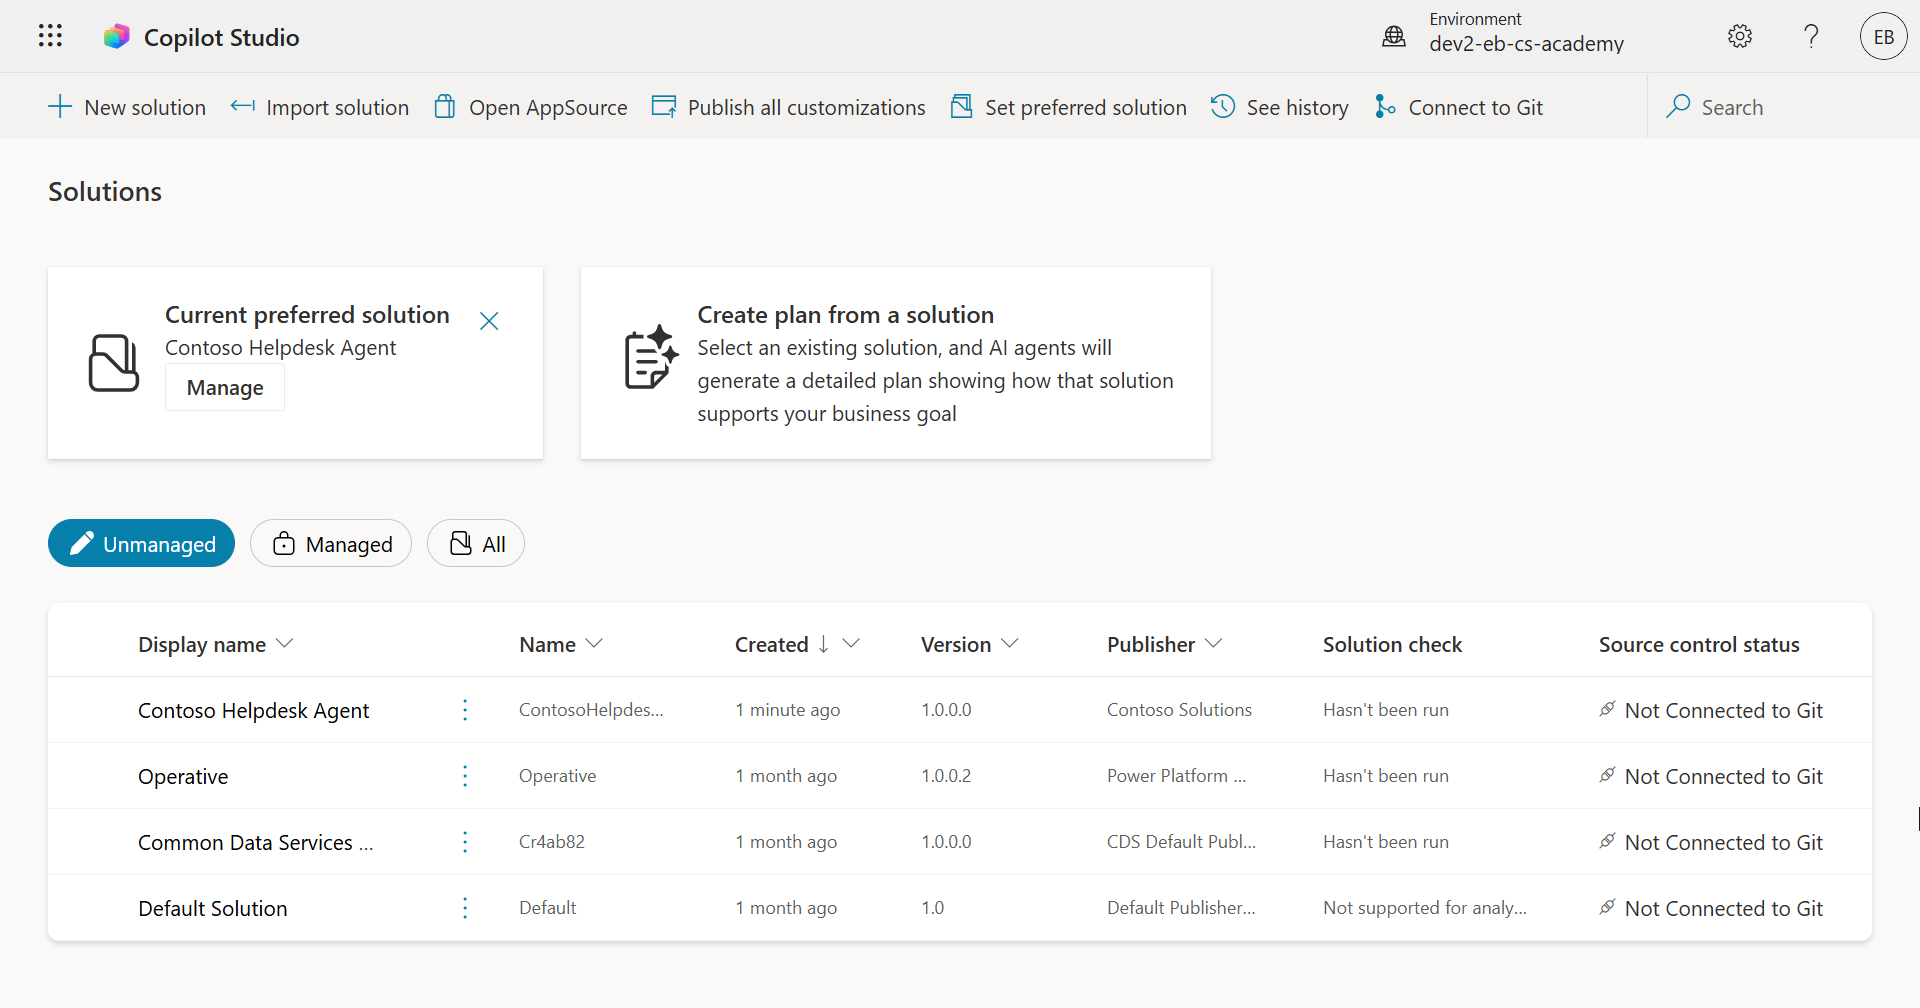The image size is (1920, 1008).
Task: Click the Copilot Studio logo icon
Action: pyautogui.click(x=117, y=37)
